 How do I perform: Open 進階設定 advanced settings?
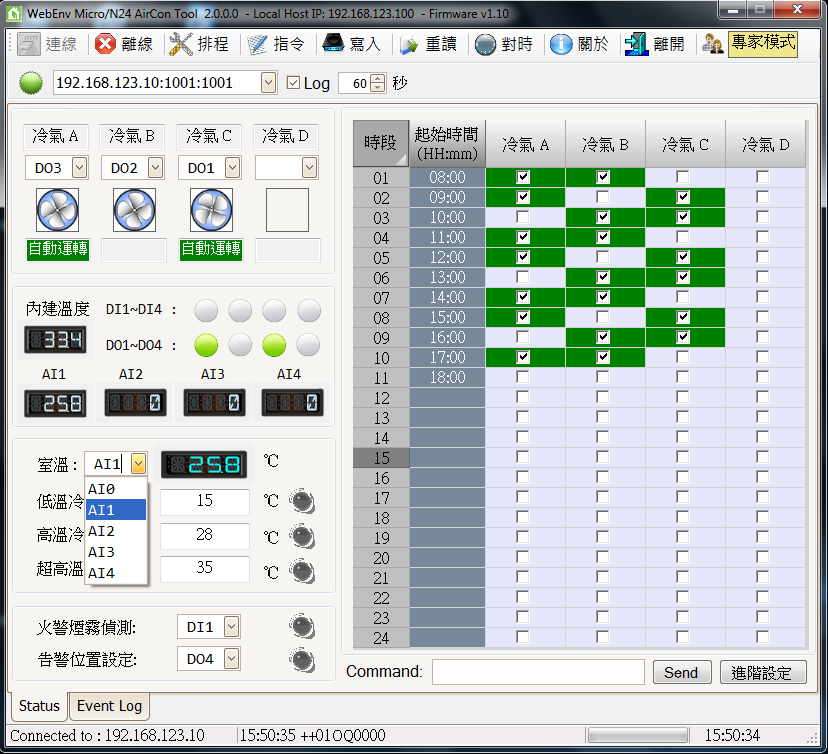763,672
